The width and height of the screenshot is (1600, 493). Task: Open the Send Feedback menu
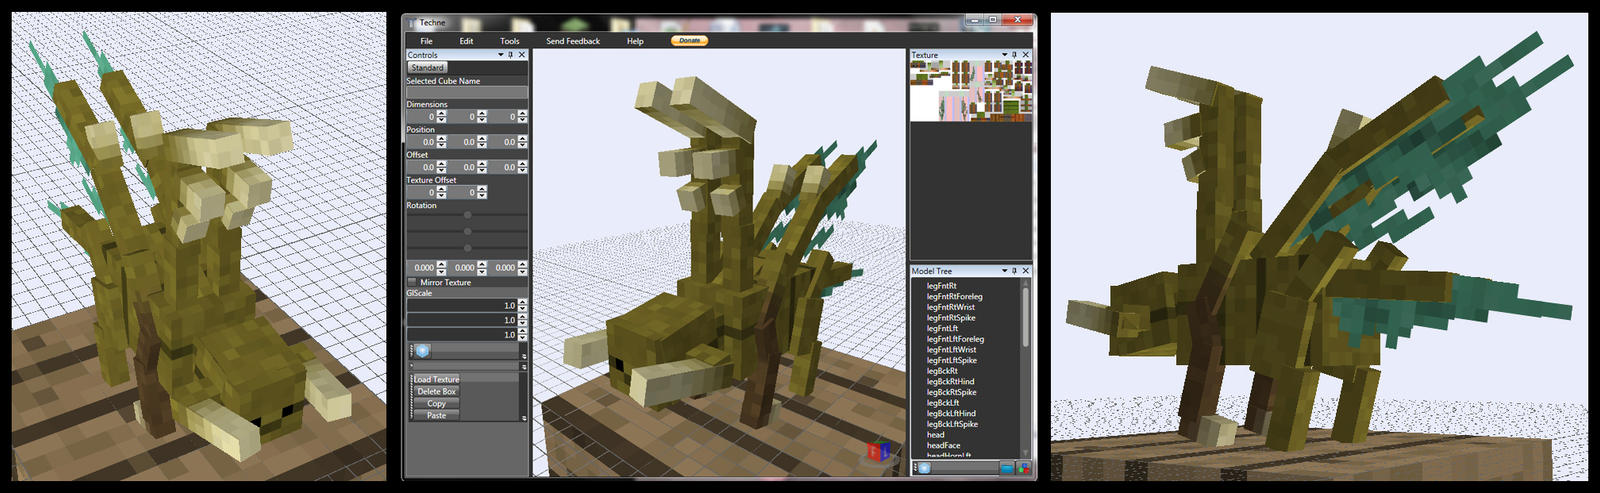[x=573, y=41]
